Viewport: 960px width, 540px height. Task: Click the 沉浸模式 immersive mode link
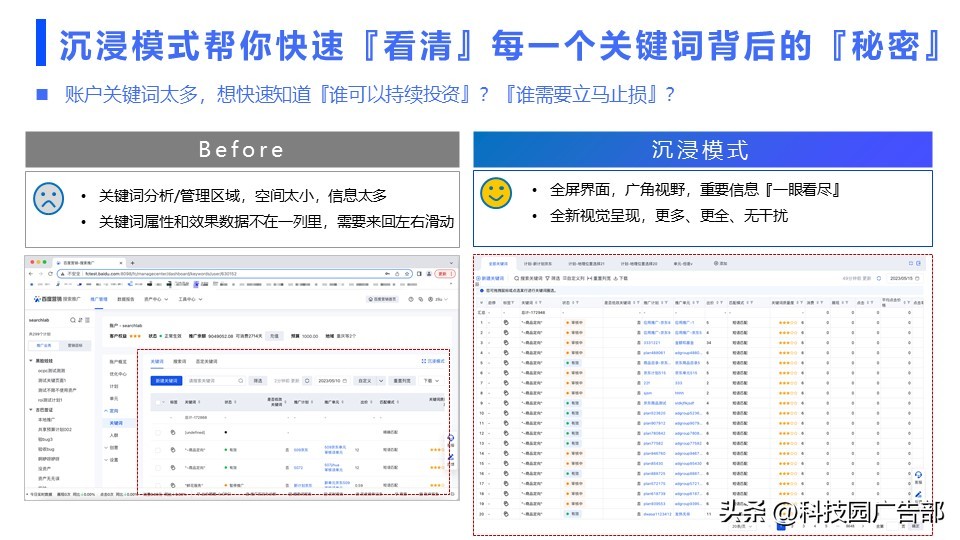[433, 361]
